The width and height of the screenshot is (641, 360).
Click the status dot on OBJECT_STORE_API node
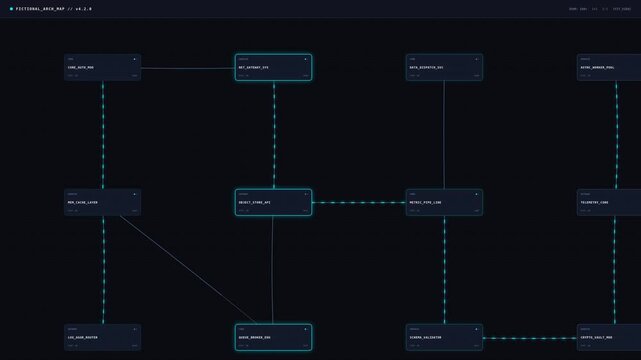click(305, 194)
